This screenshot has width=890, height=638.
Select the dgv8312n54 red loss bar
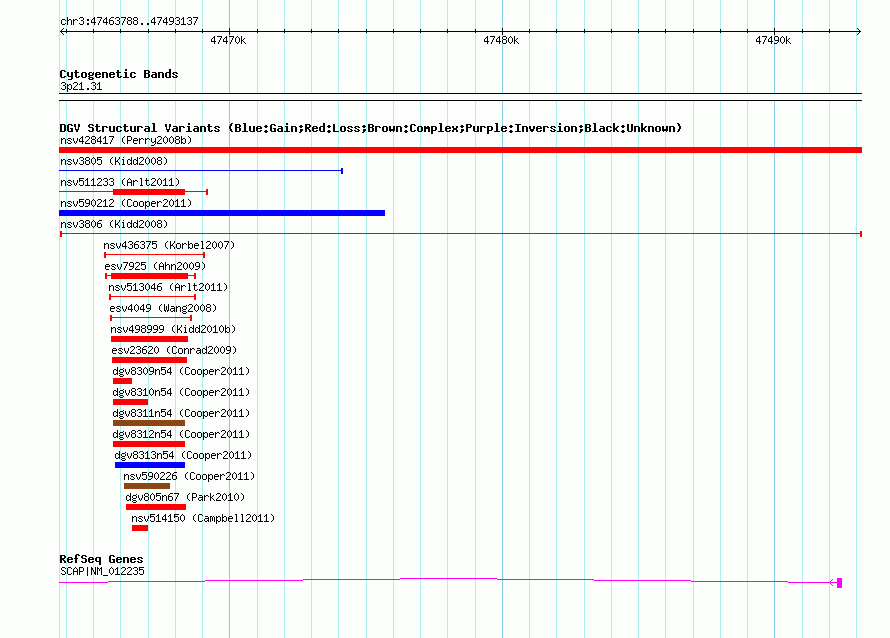pos(149,444)
